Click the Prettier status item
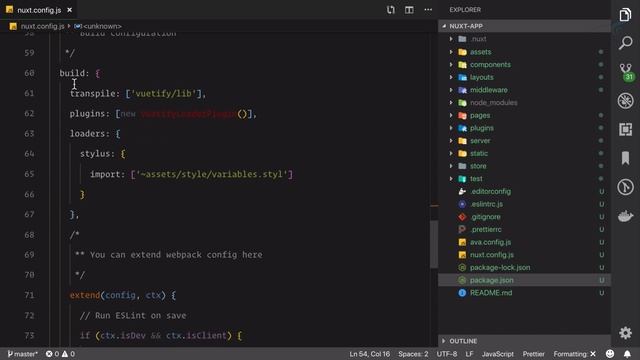Image resolution: width=640 pixels, height=360 pixels. [x=533, y=354]
